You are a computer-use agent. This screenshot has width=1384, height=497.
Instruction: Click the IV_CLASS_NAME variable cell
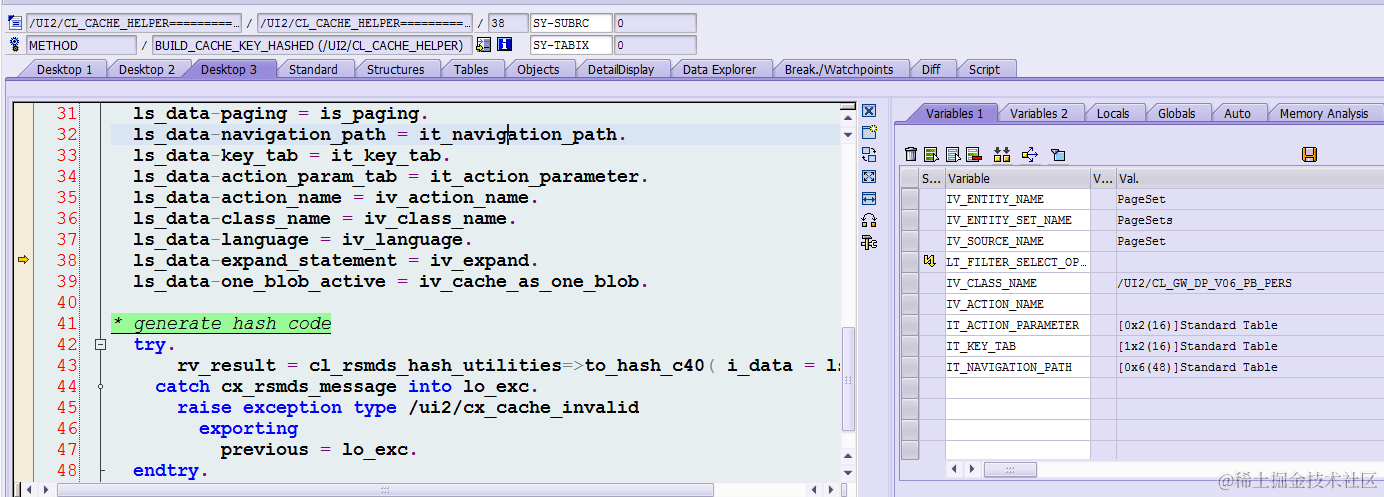[1017, 283]
